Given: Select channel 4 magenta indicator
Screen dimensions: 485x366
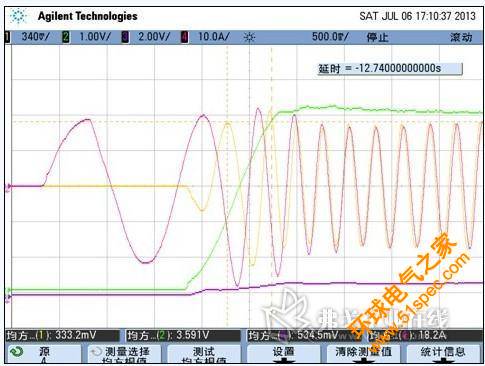Looking at the screenshot, I should coord(184,37).
